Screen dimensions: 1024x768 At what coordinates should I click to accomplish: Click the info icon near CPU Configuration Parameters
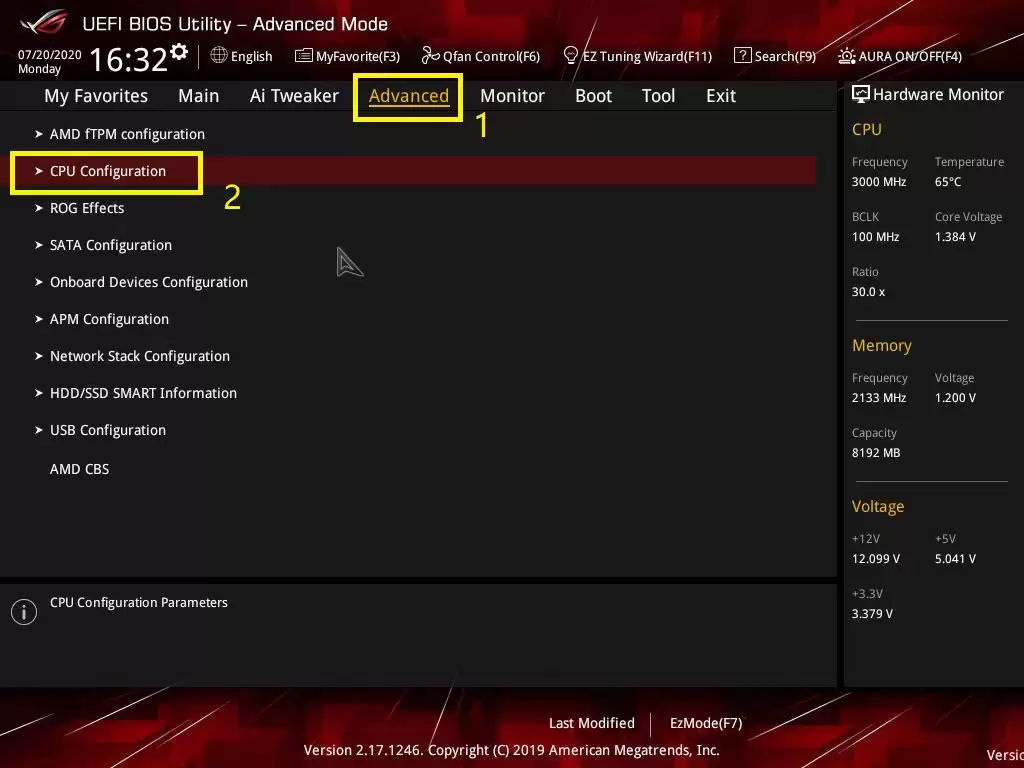[24, 611]
